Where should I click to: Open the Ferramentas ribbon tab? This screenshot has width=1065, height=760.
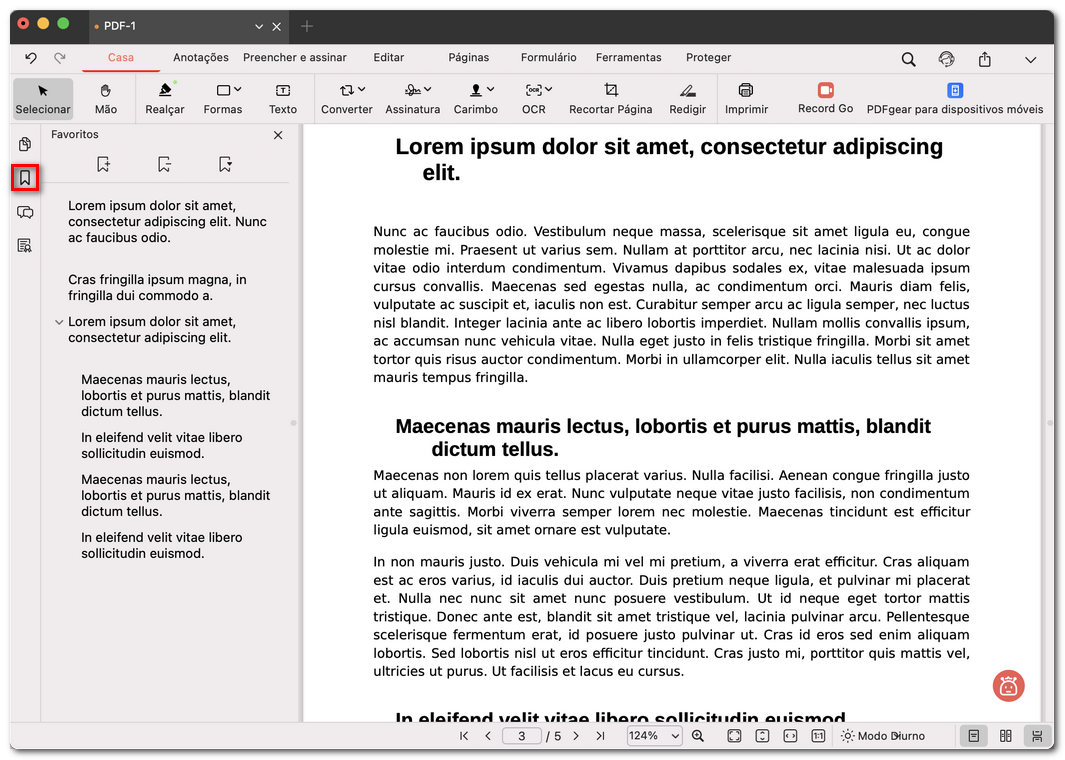click(x=629, y=57)
